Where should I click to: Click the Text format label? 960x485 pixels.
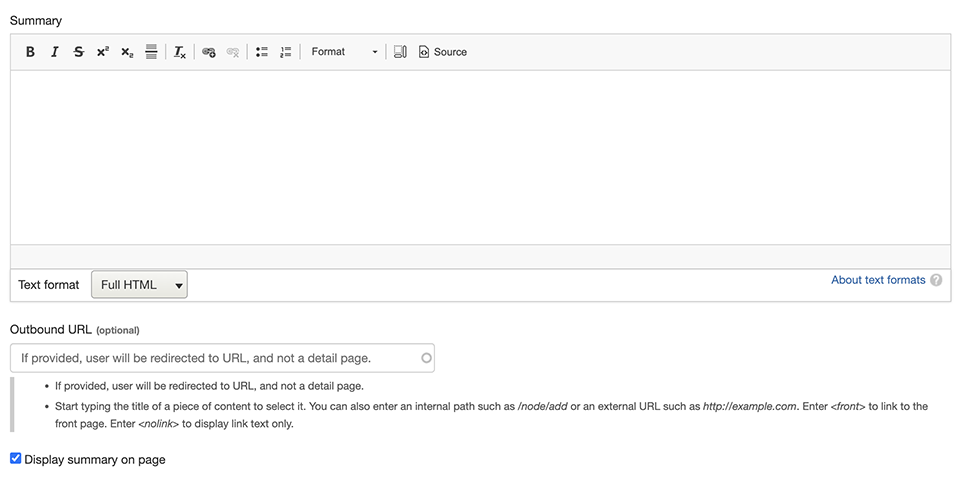pos(48,285)
